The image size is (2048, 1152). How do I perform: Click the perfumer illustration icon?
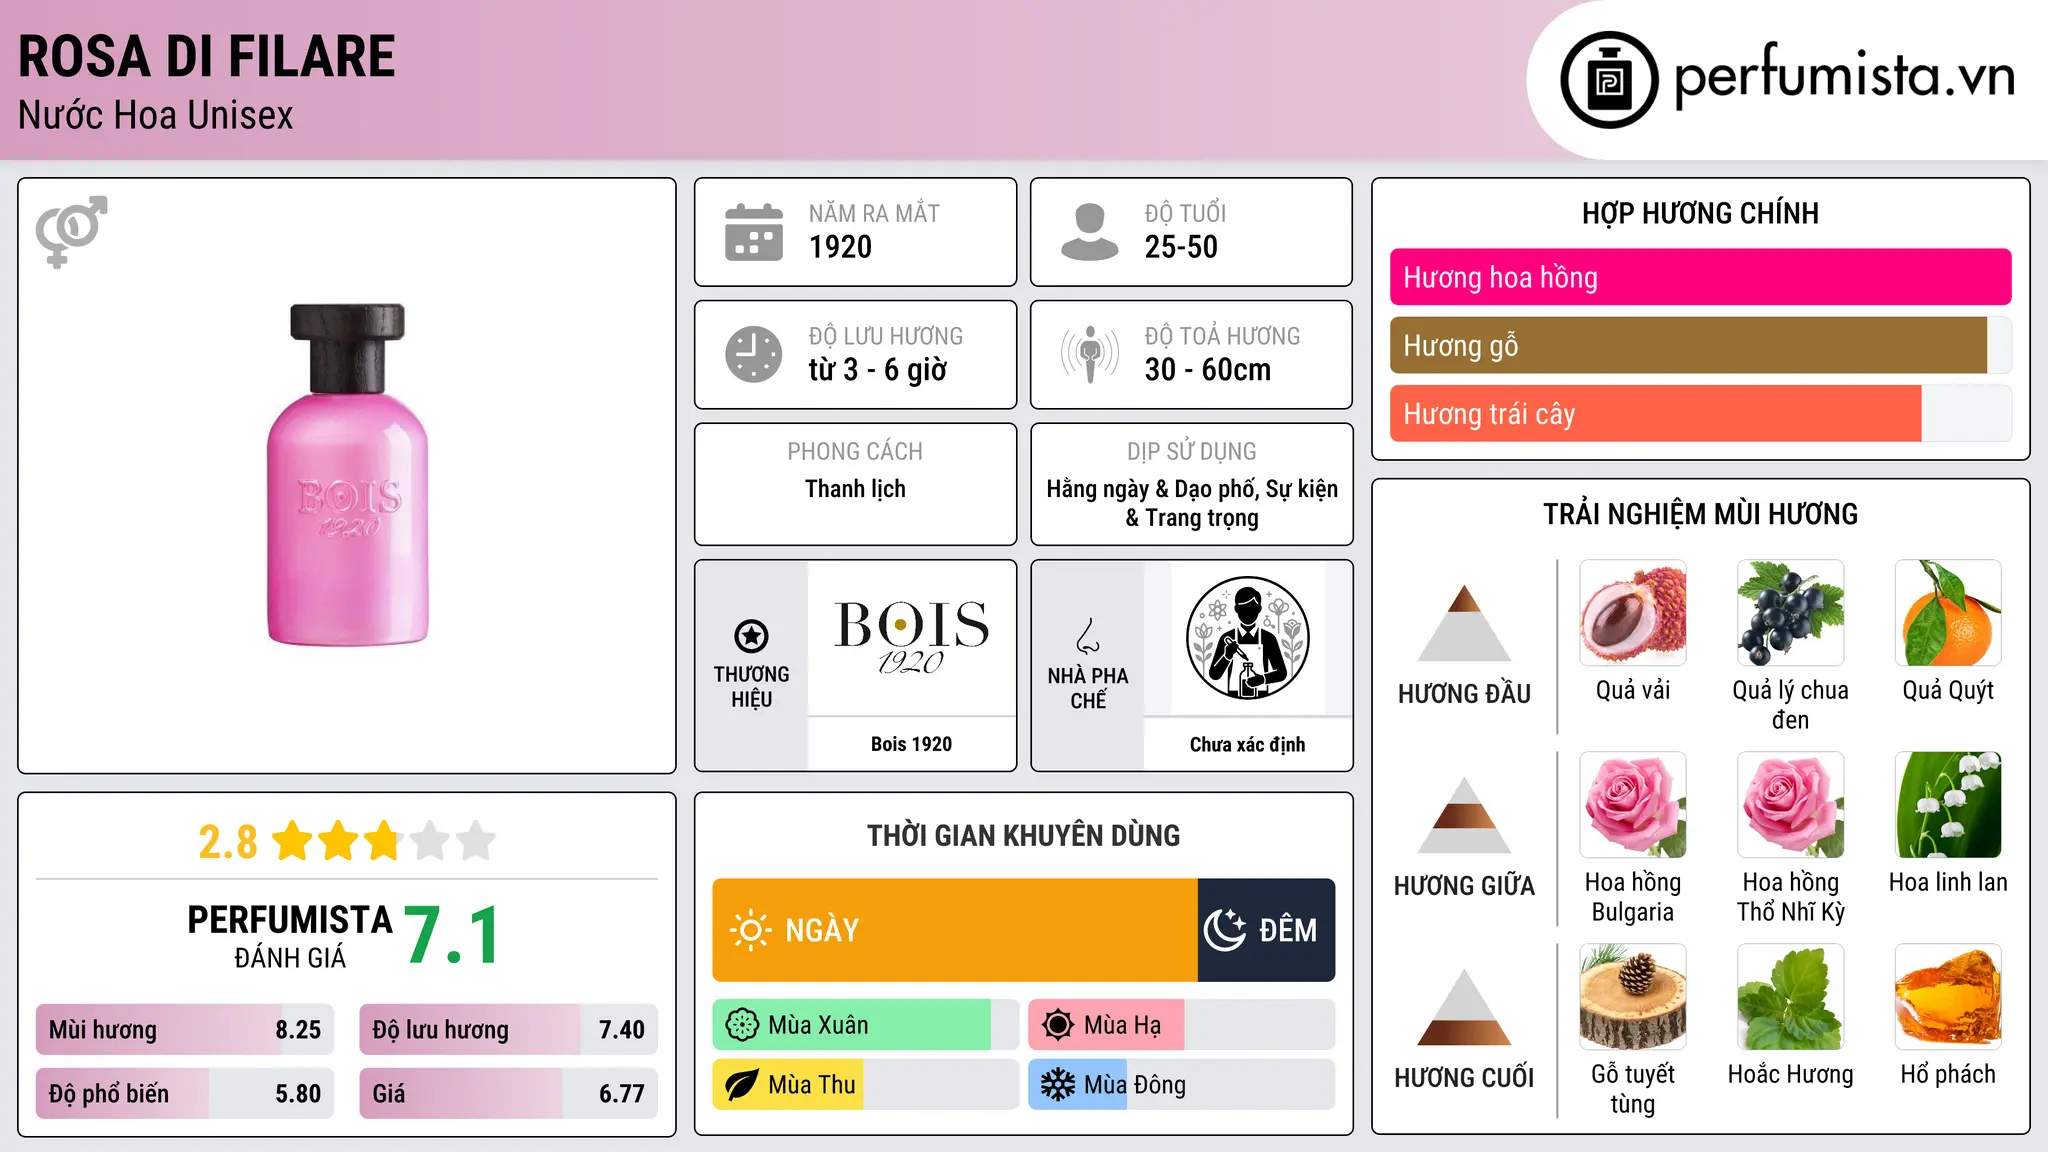(x=1247, y=638)
